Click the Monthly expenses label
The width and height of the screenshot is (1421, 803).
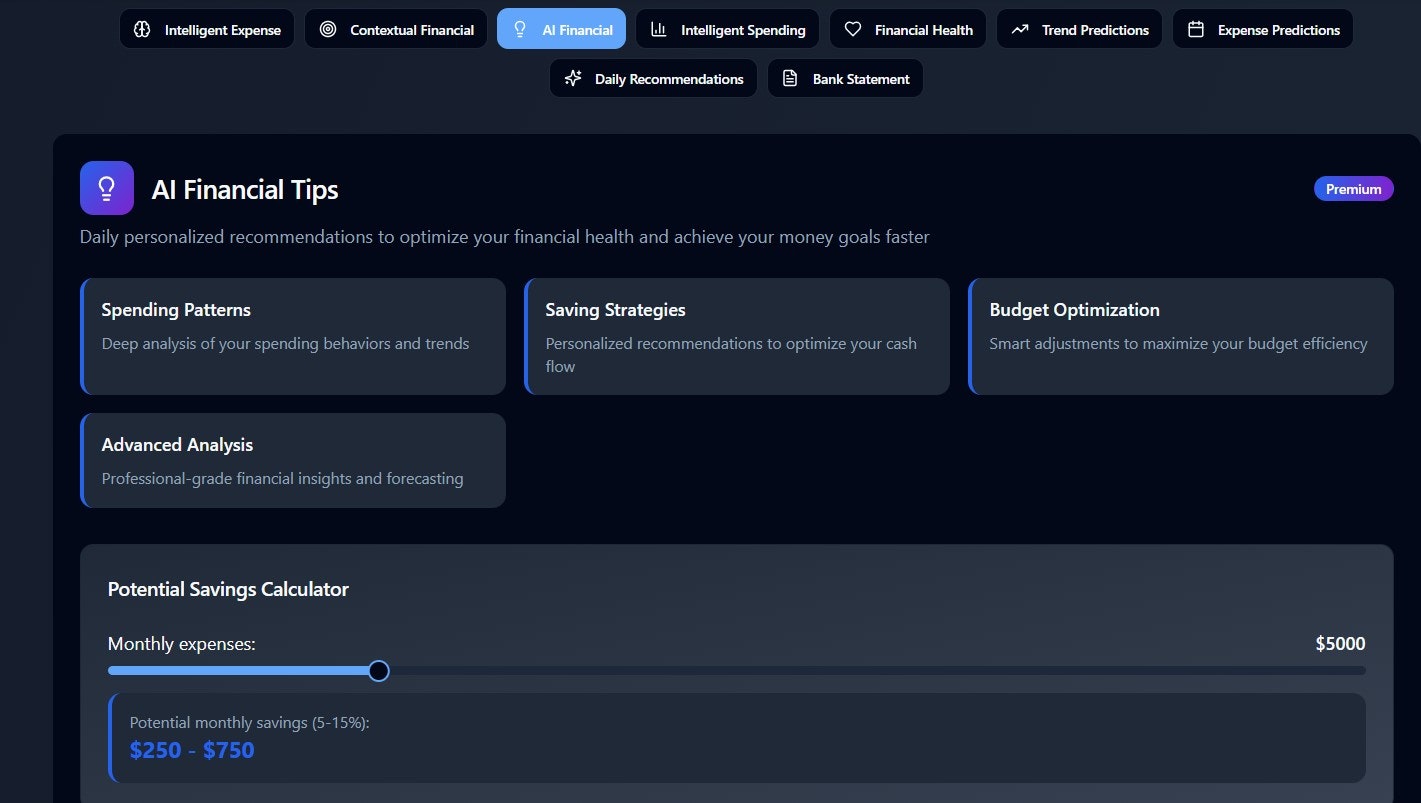coord(182,644)
